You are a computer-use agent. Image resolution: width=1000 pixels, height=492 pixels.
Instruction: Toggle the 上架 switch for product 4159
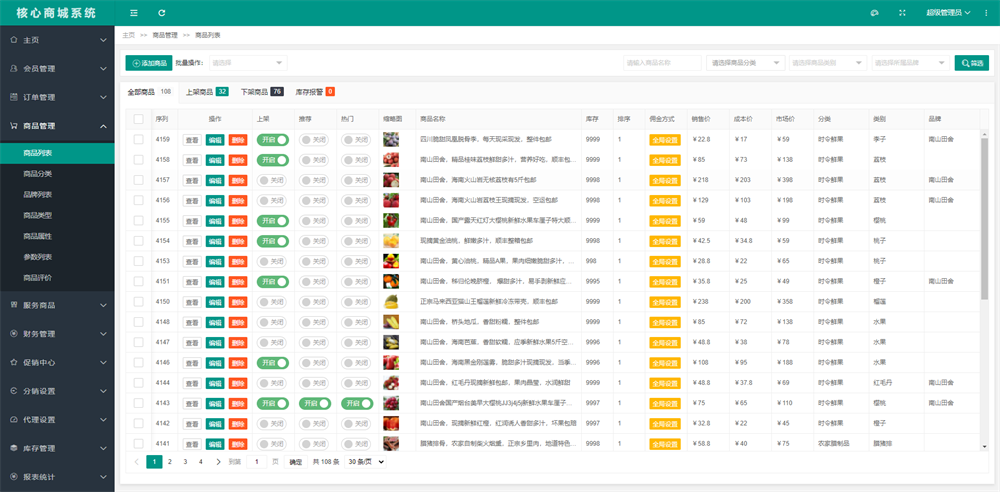click(x=272, y=139)
